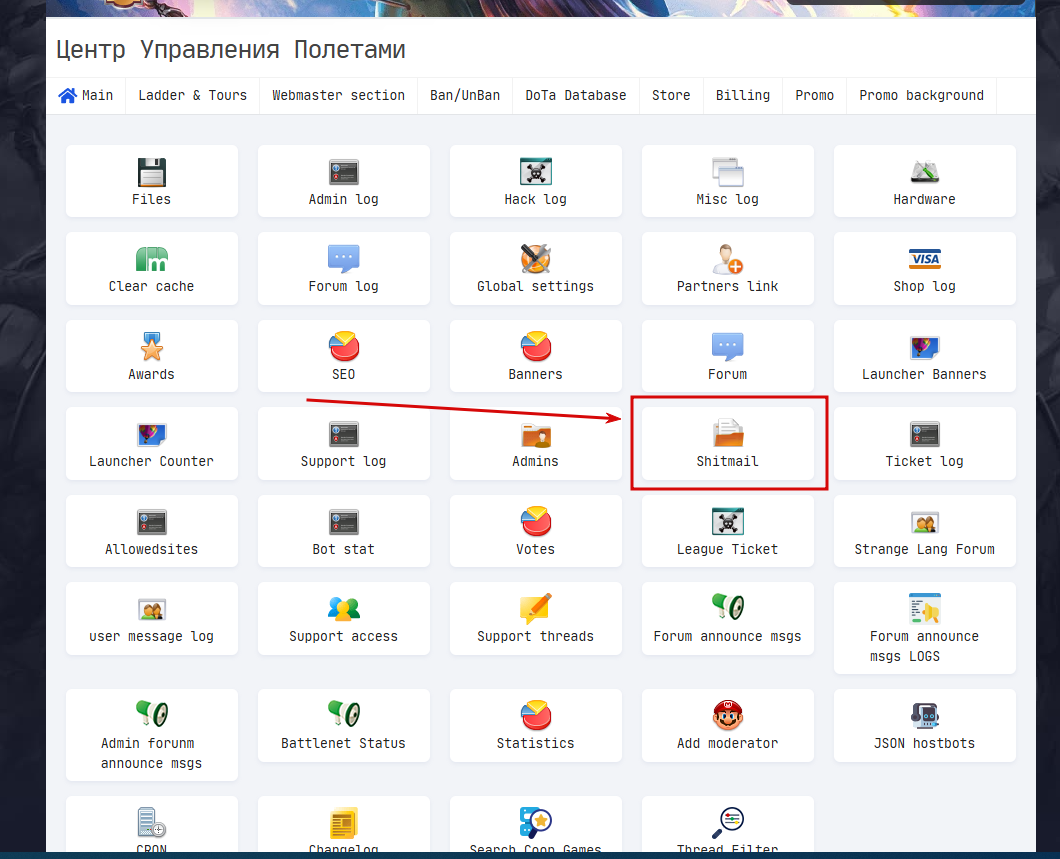
Task: Switch to Ladder & Tours tab
Action: [193, 96]
